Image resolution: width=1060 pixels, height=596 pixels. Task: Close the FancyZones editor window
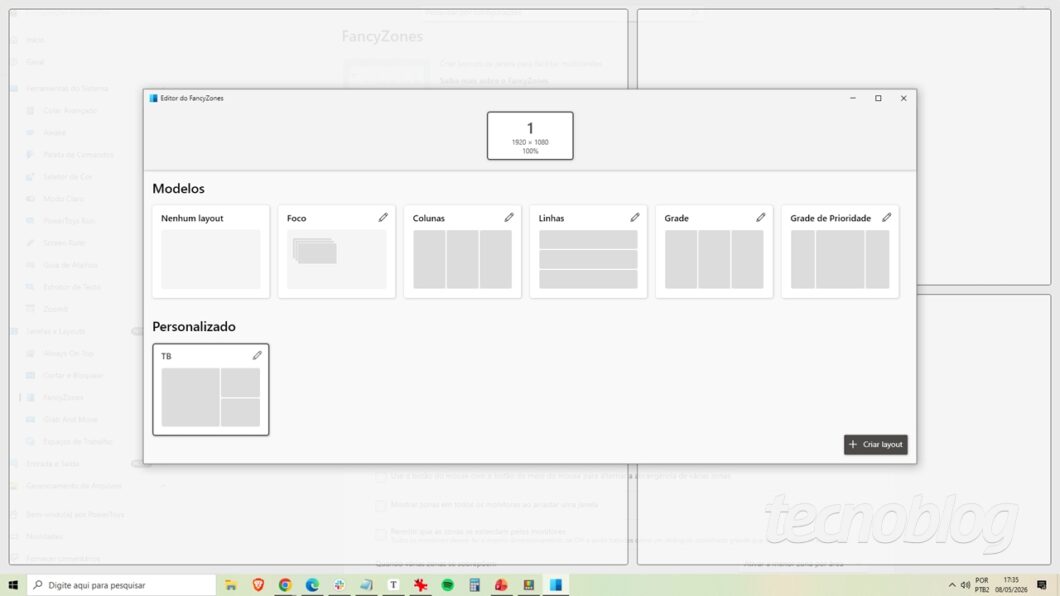click(903, 98)
